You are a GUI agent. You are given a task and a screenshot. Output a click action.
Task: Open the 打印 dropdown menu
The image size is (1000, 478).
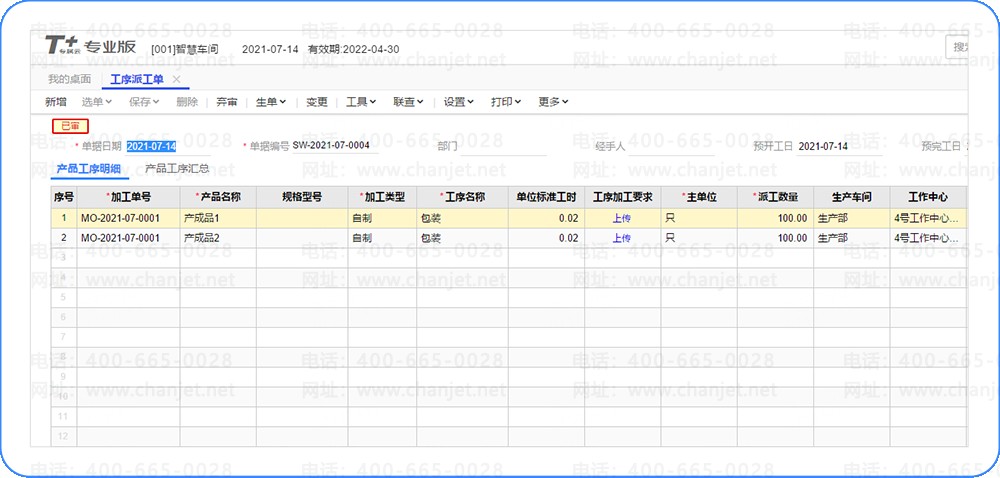pyautogui.click(x=506, y=102)
